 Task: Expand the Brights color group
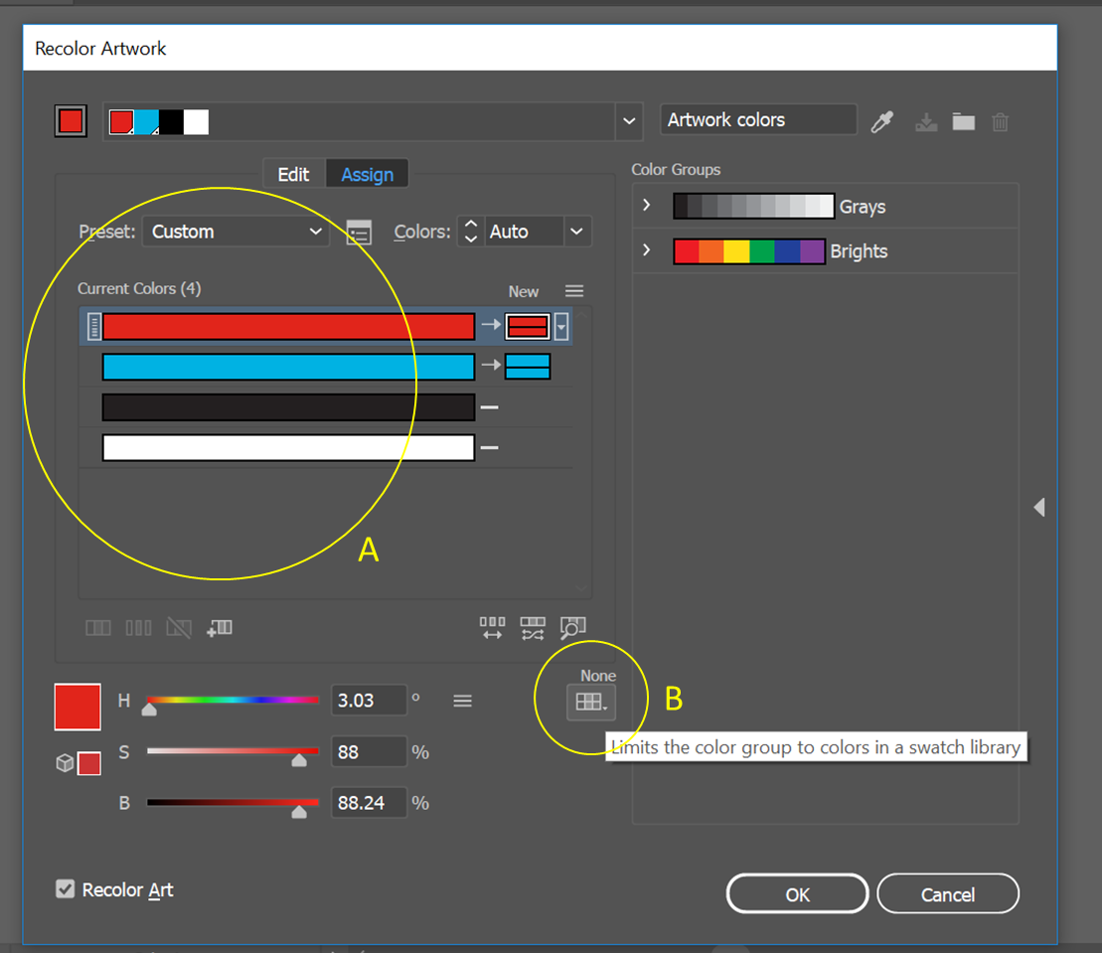tap(647, 250)
